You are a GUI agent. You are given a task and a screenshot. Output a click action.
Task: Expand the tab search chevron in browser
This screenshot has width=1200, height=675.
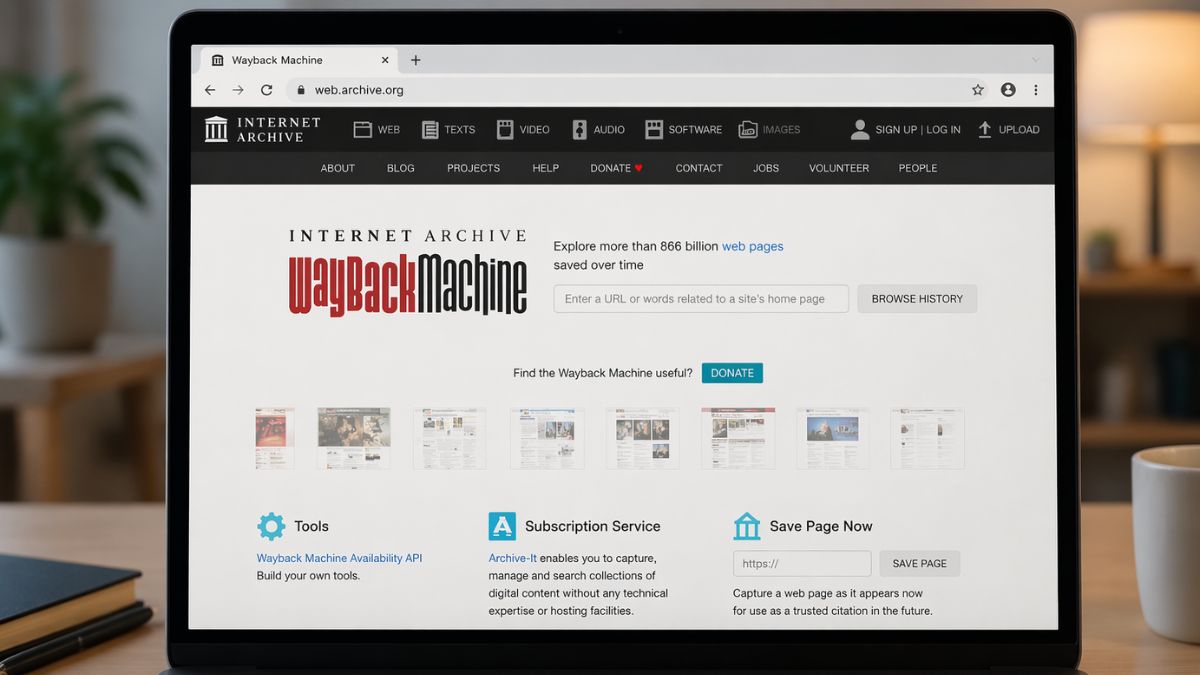[x=1035, y=60]
